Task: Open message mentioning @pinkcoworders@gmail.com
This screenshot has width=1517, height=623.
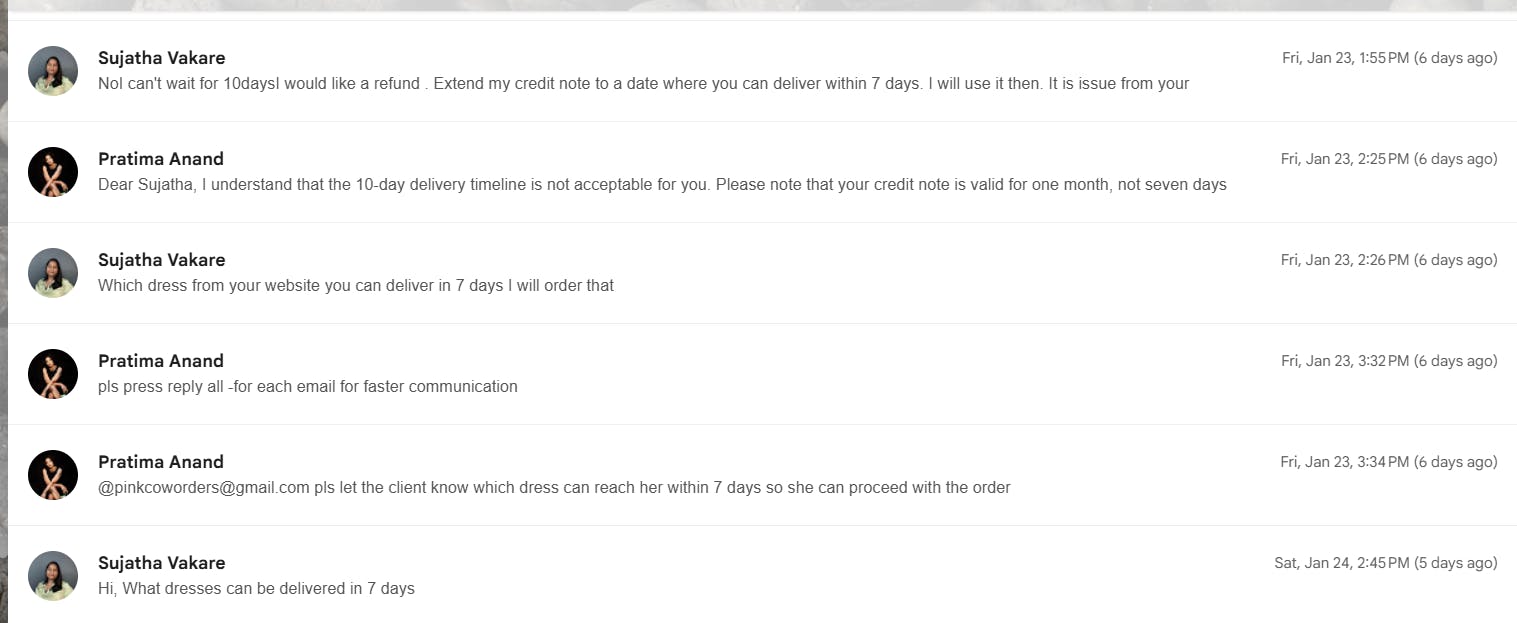Action: click(x=554, y=488)
